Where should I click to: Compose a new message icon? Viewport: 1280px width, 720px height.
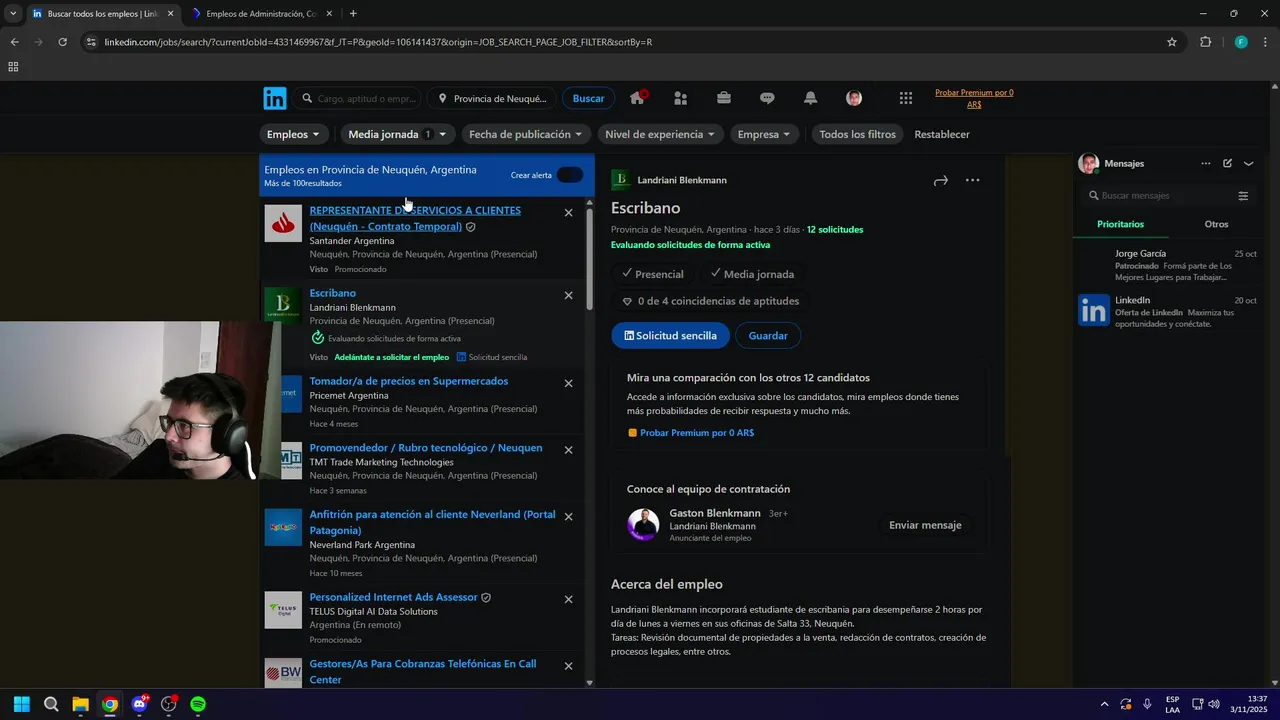pyautogui.click(x=1227, y=163)
